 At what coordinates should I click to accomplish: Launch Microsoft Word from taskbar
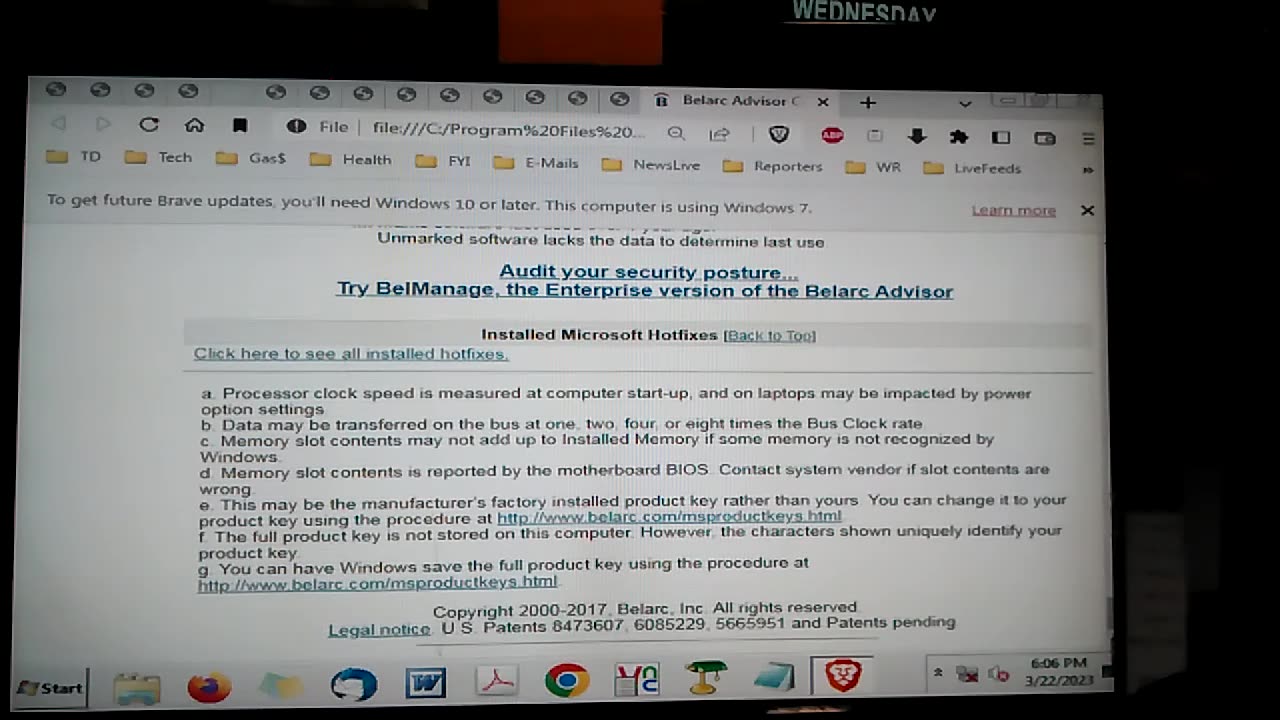(426, 683)
